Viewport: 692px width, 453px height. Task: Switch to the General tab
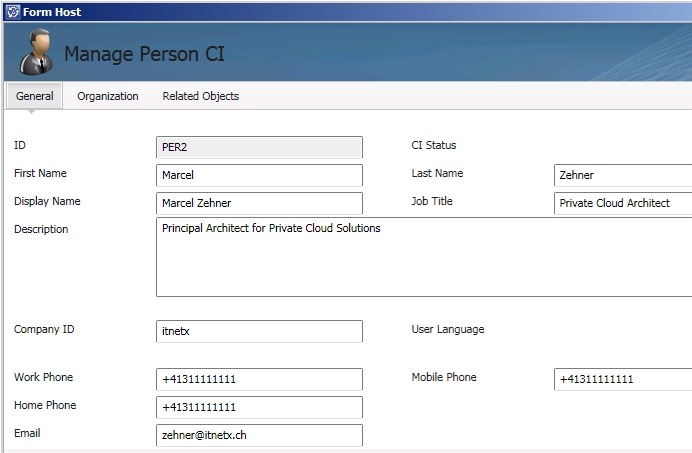[x=34, y=96]
